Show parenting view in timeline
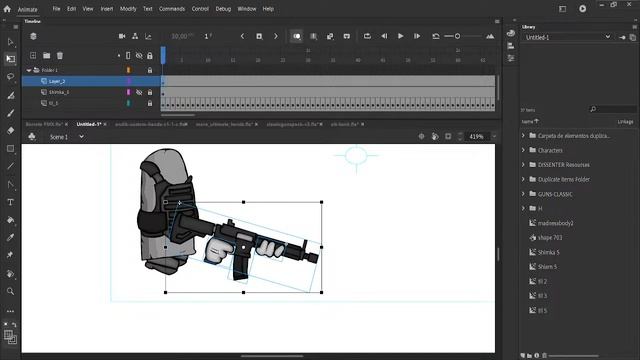Viewport: 640px width, 360px height. point(135,36)
